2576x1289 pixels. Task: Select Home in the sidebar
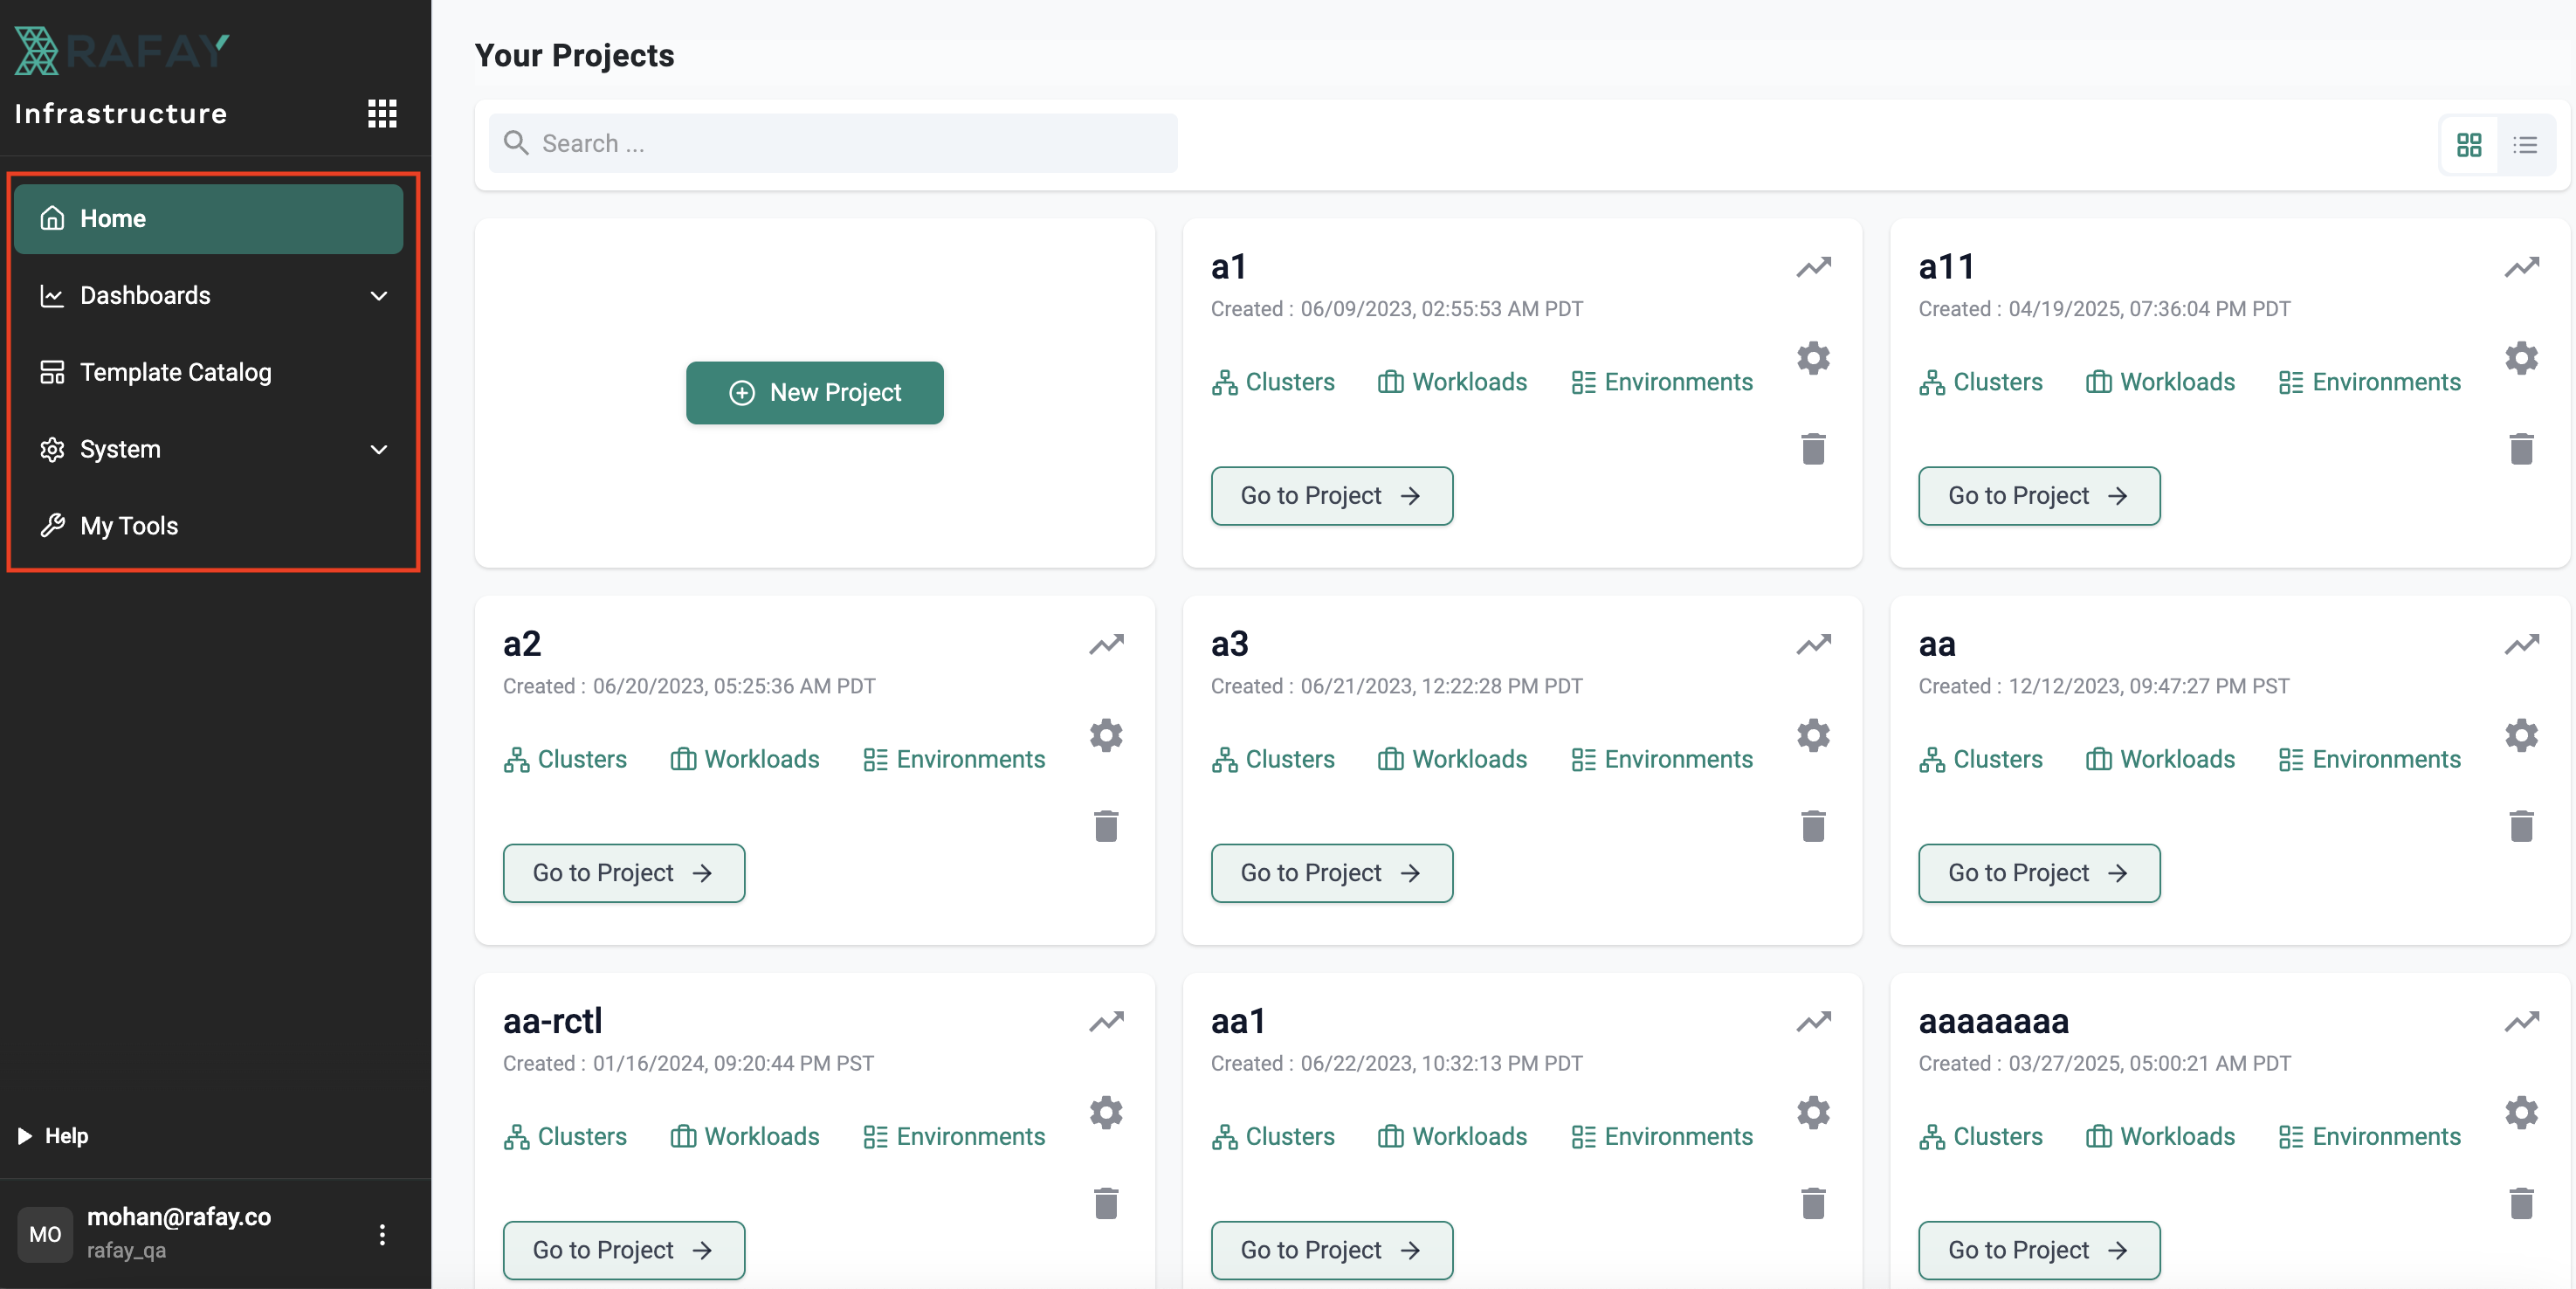point(209,218)
